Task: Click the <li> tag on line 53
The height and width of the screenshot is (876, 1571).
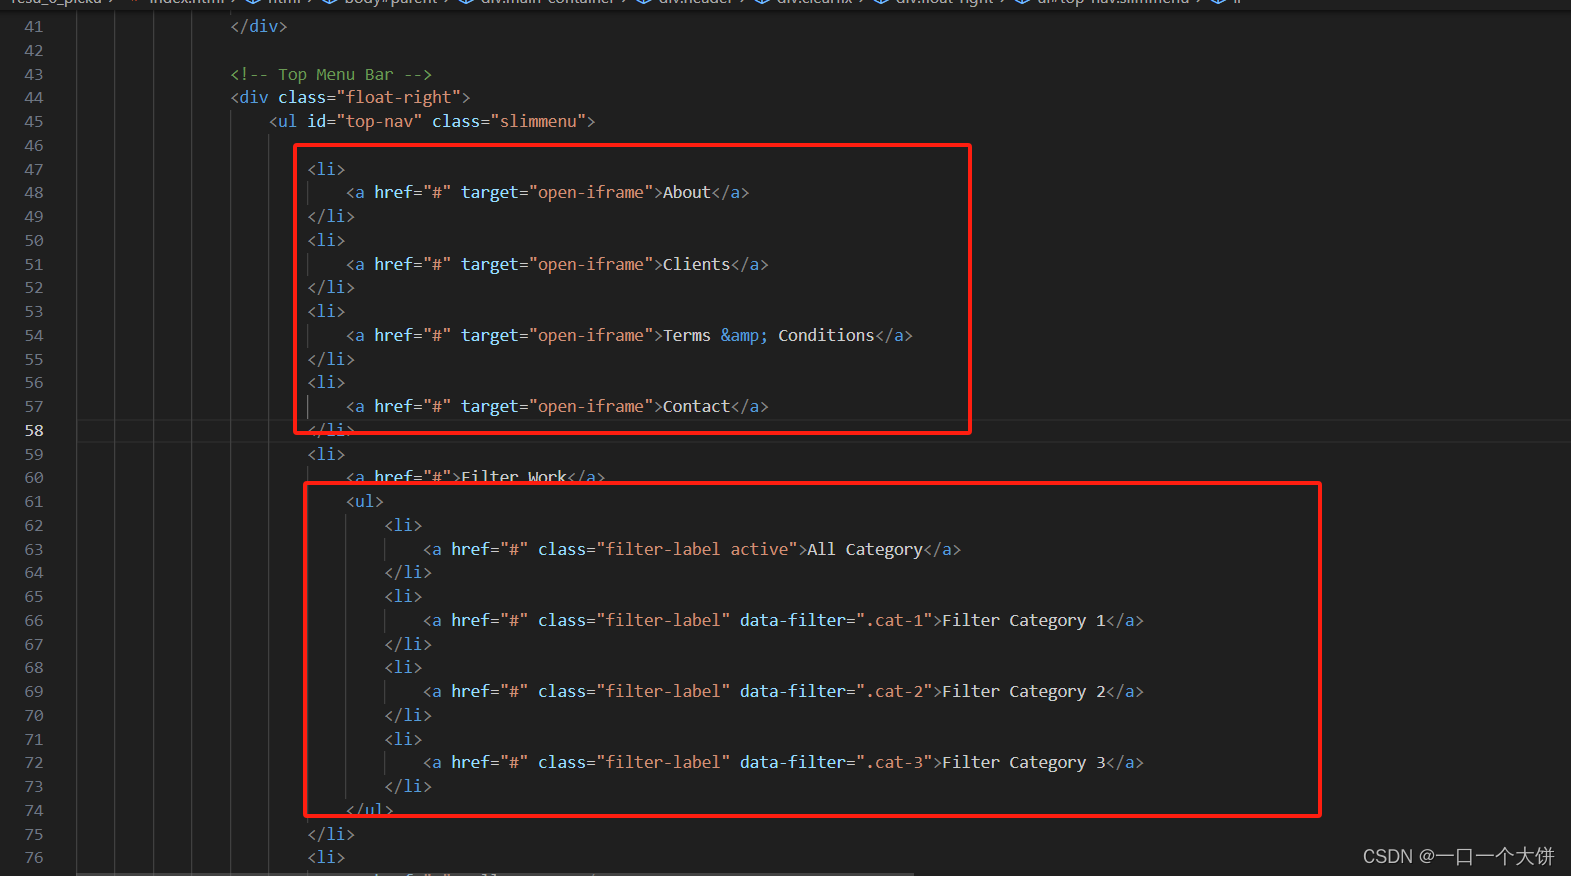Action: tap(326, 311)
